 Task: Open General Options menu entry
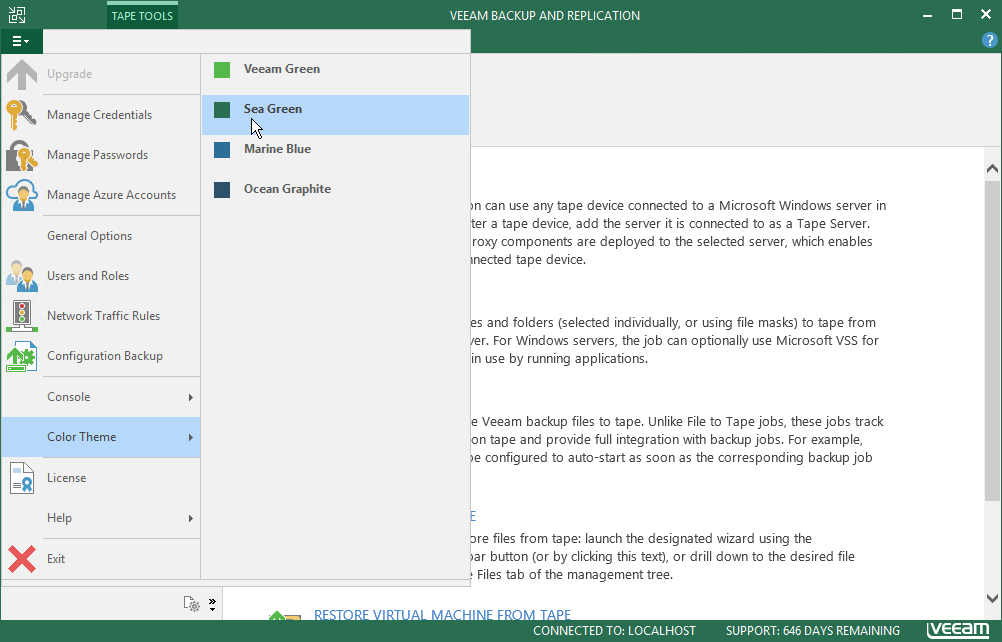[101, 236]
